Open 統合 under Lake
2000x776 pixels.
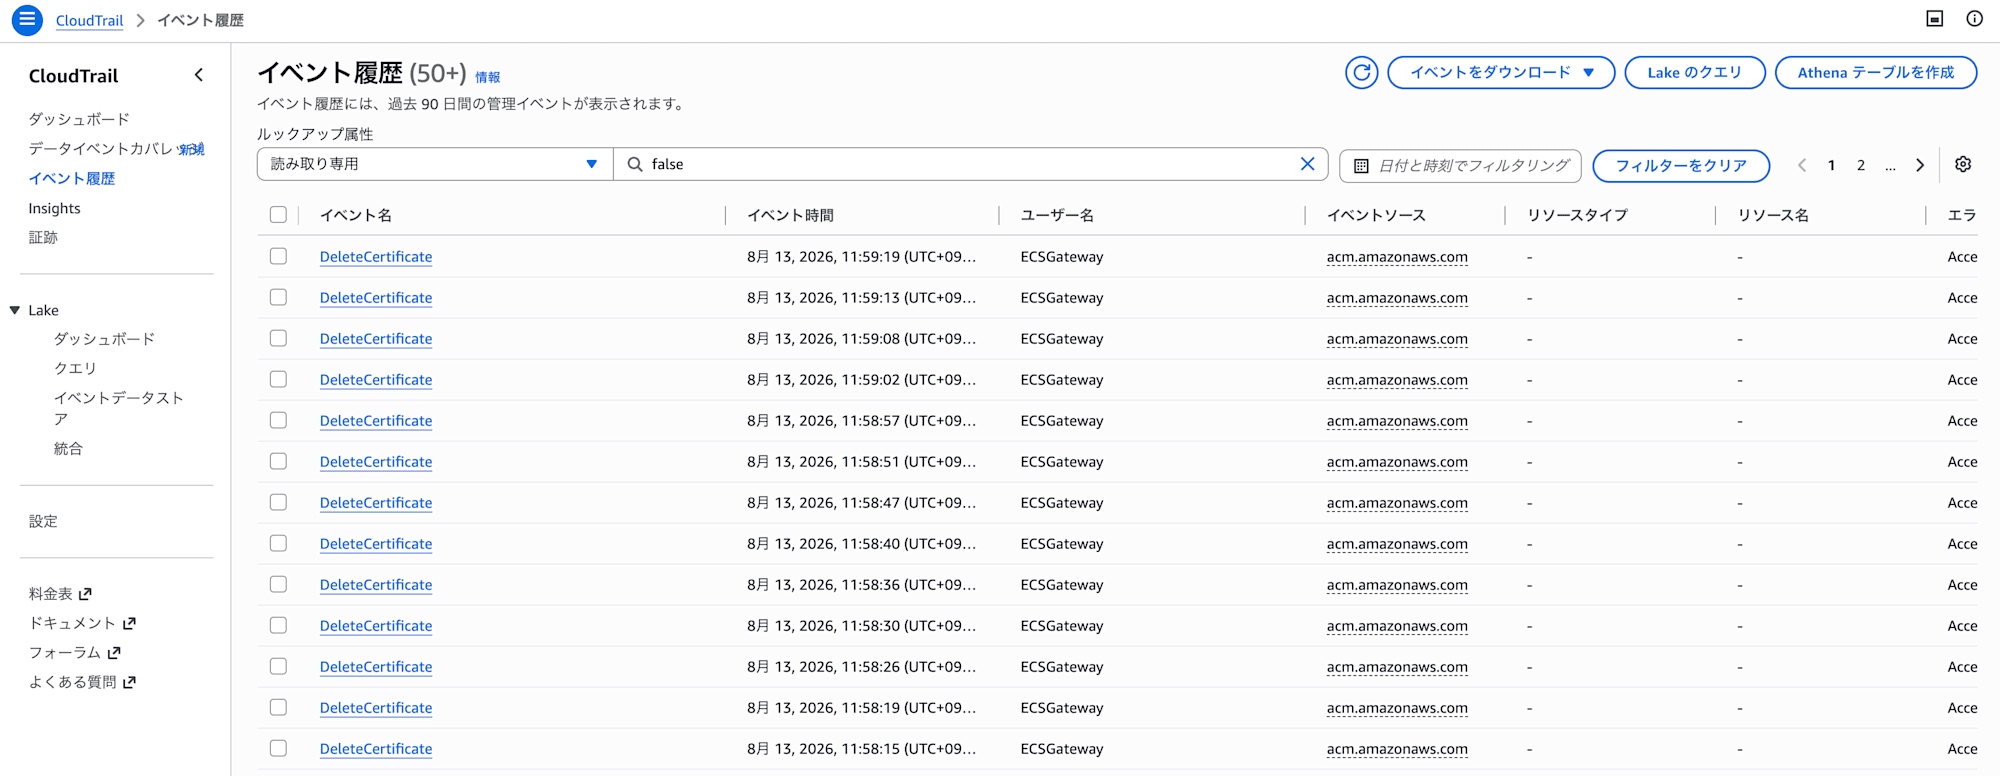coord(68,449)
